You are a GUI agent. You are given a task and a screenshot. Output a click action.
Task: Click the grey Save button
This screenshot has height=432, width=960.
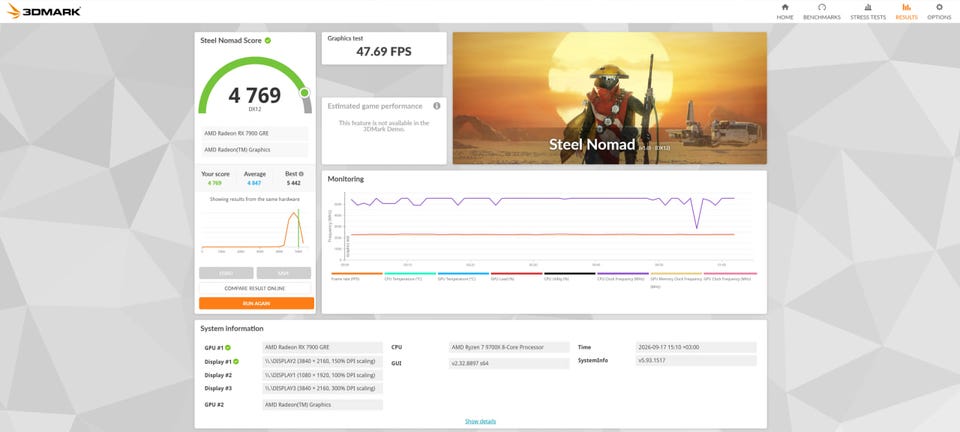point(283,273)
